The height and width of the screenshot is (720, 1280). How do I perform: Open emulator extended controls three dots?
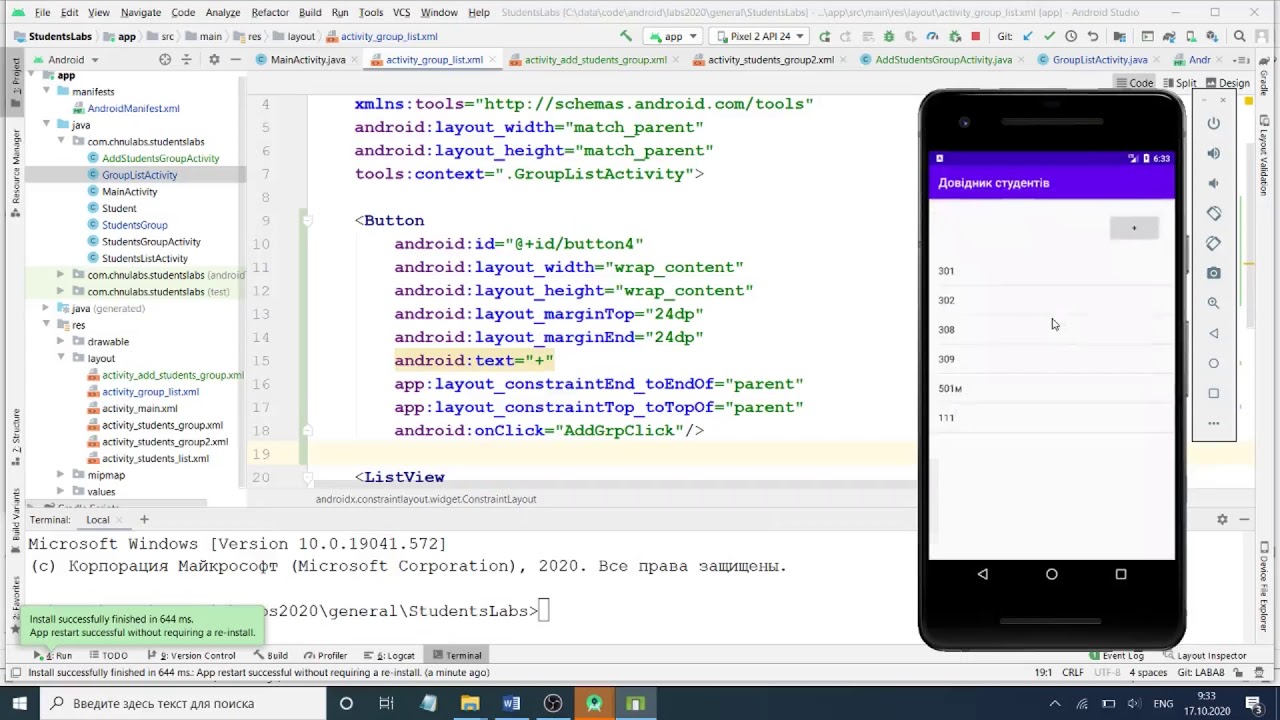tap(1213, 423)
